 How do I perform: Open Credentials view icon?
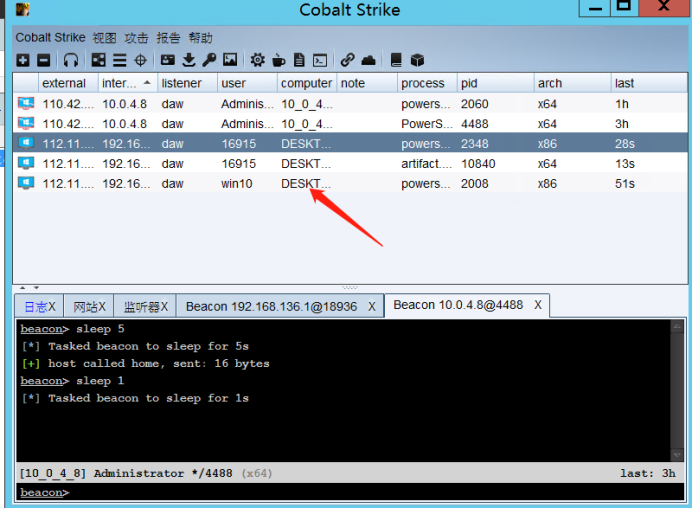pos(168,60)
